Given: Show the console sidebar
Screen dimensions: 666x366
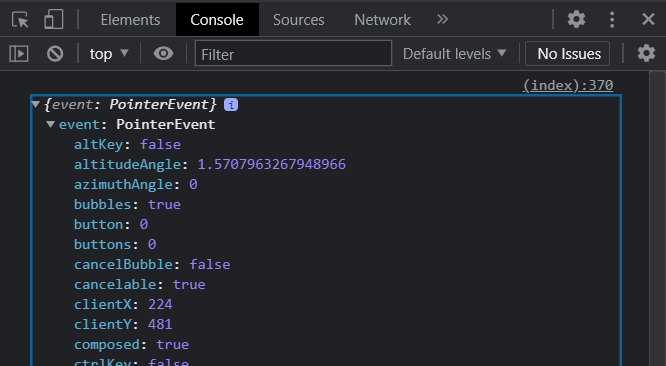Looking at the screenshot, I should coord(19,54).
